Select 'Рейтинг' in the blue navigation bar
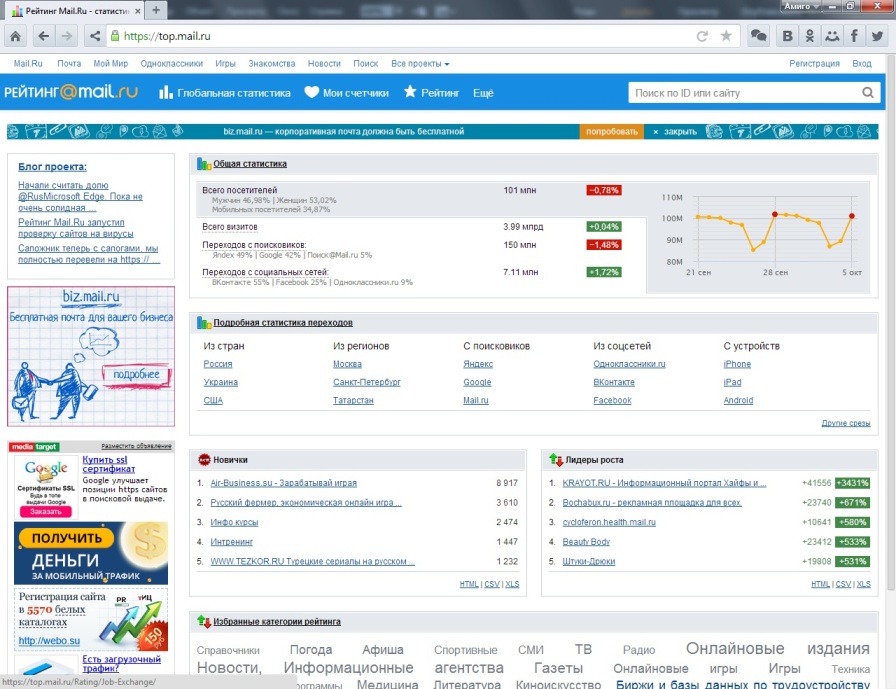896x689 pixels. tap(432, 93)
